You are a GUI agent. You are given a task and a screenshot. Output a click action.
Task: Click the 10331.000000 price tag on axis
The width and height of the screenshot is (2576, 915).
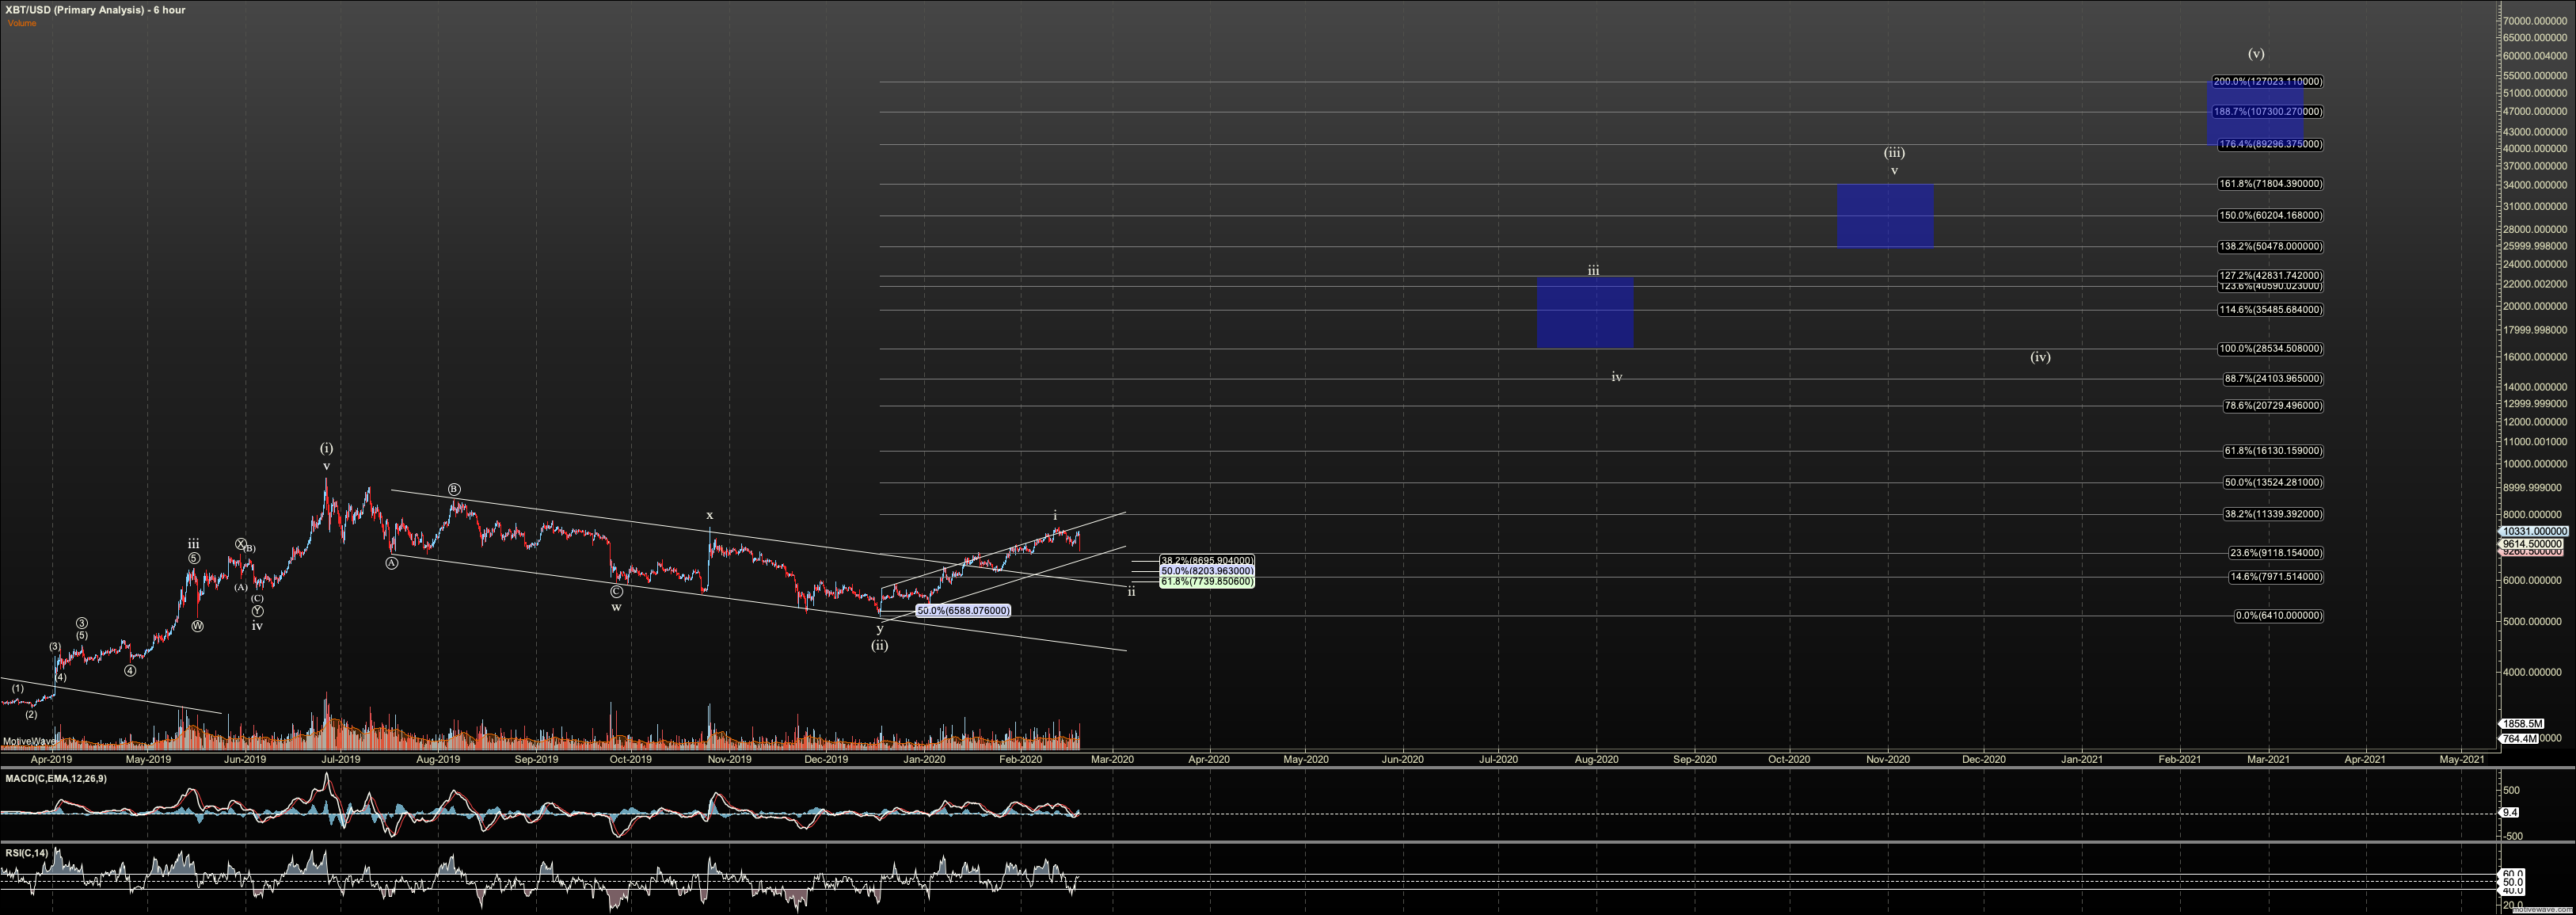(2534, 532)
